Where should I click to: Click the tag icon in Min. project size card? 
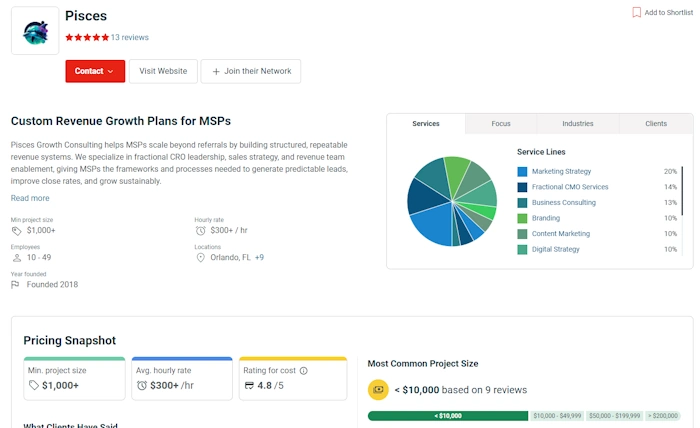34,385
